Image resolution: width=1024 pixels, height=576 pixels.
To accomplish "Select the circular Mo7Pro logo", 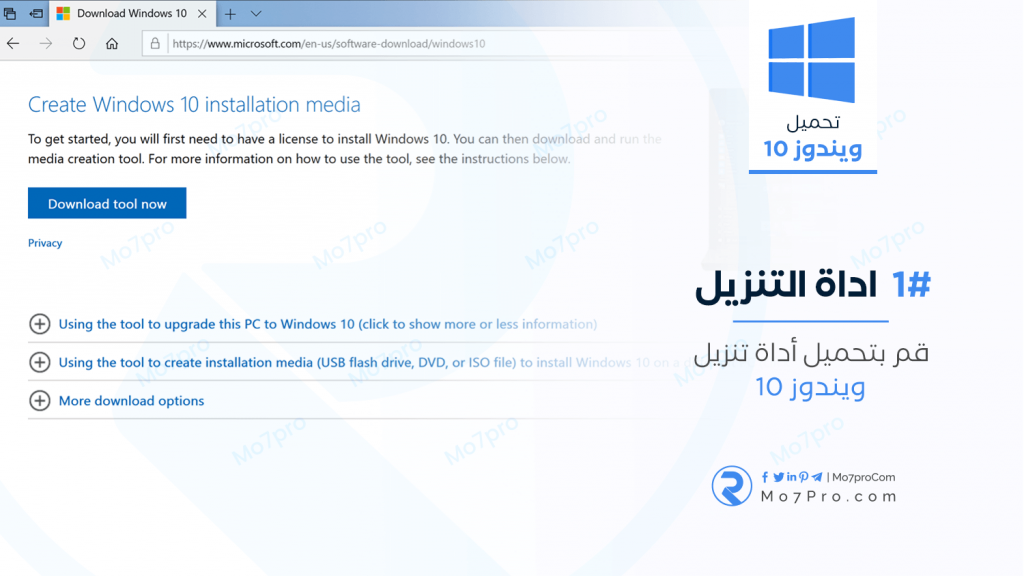I will click(732, 484).
